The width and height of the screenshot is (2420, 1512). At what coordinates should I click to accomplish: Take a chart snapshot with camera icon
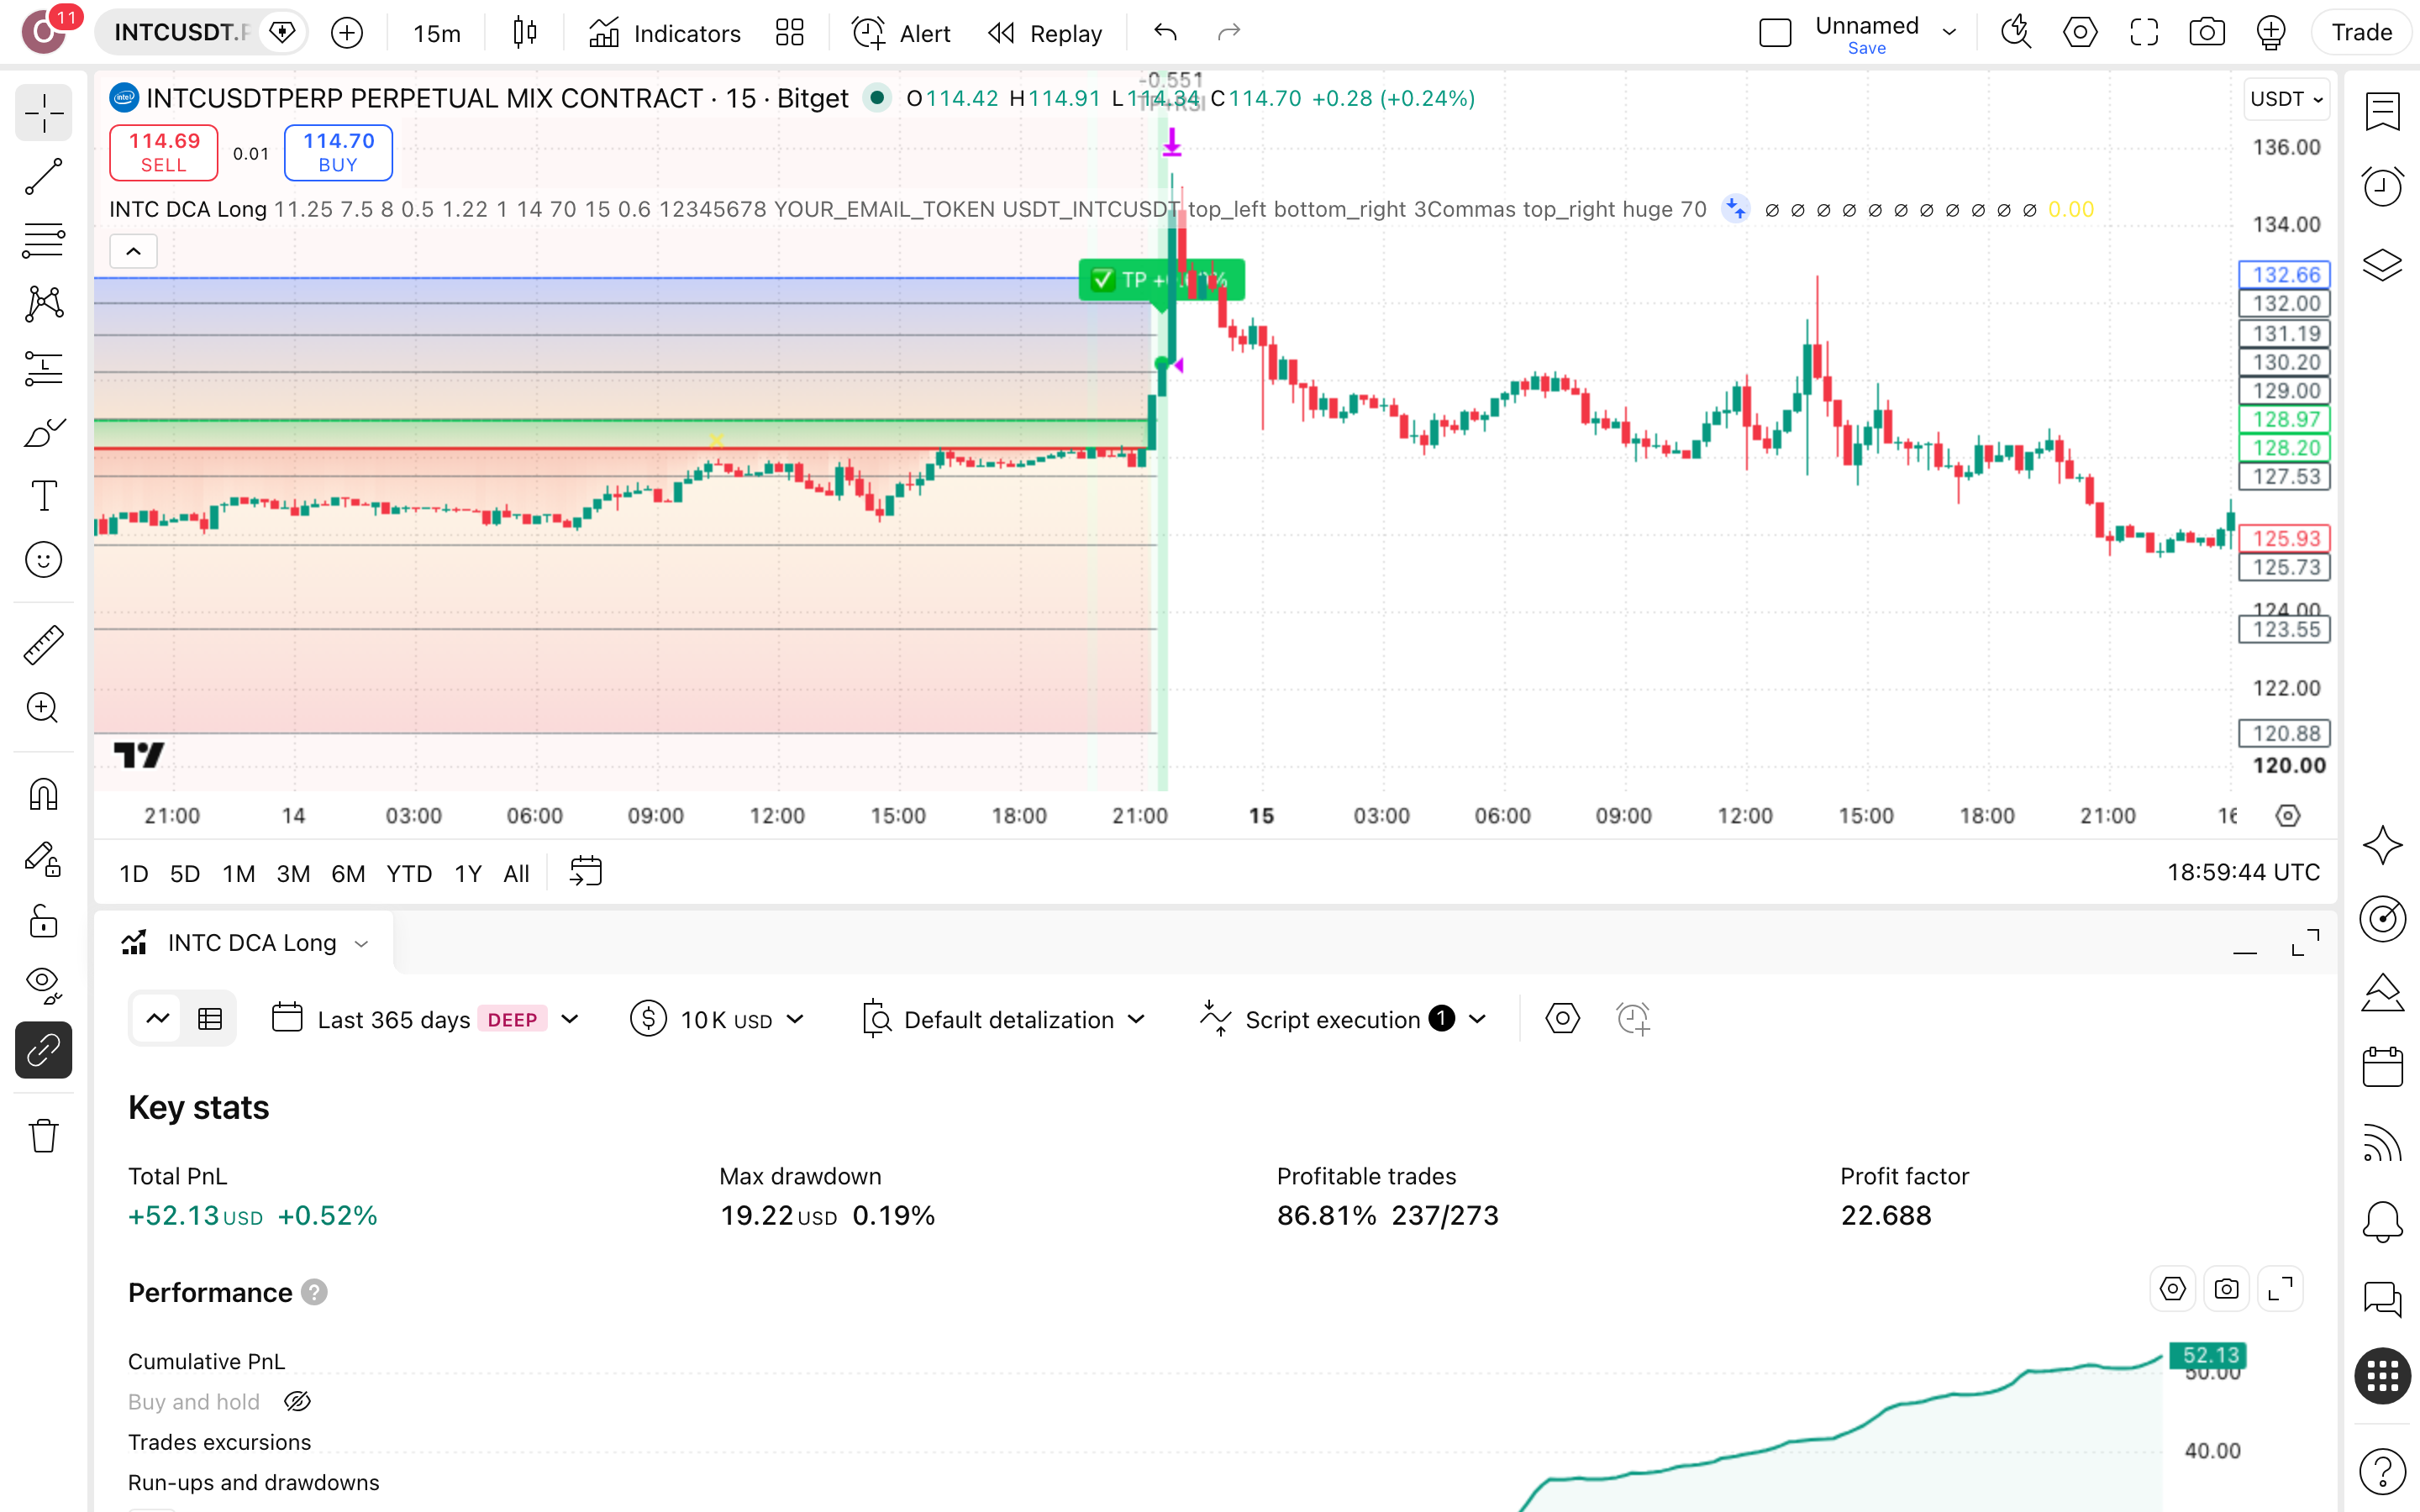[x=2207, y=33]
